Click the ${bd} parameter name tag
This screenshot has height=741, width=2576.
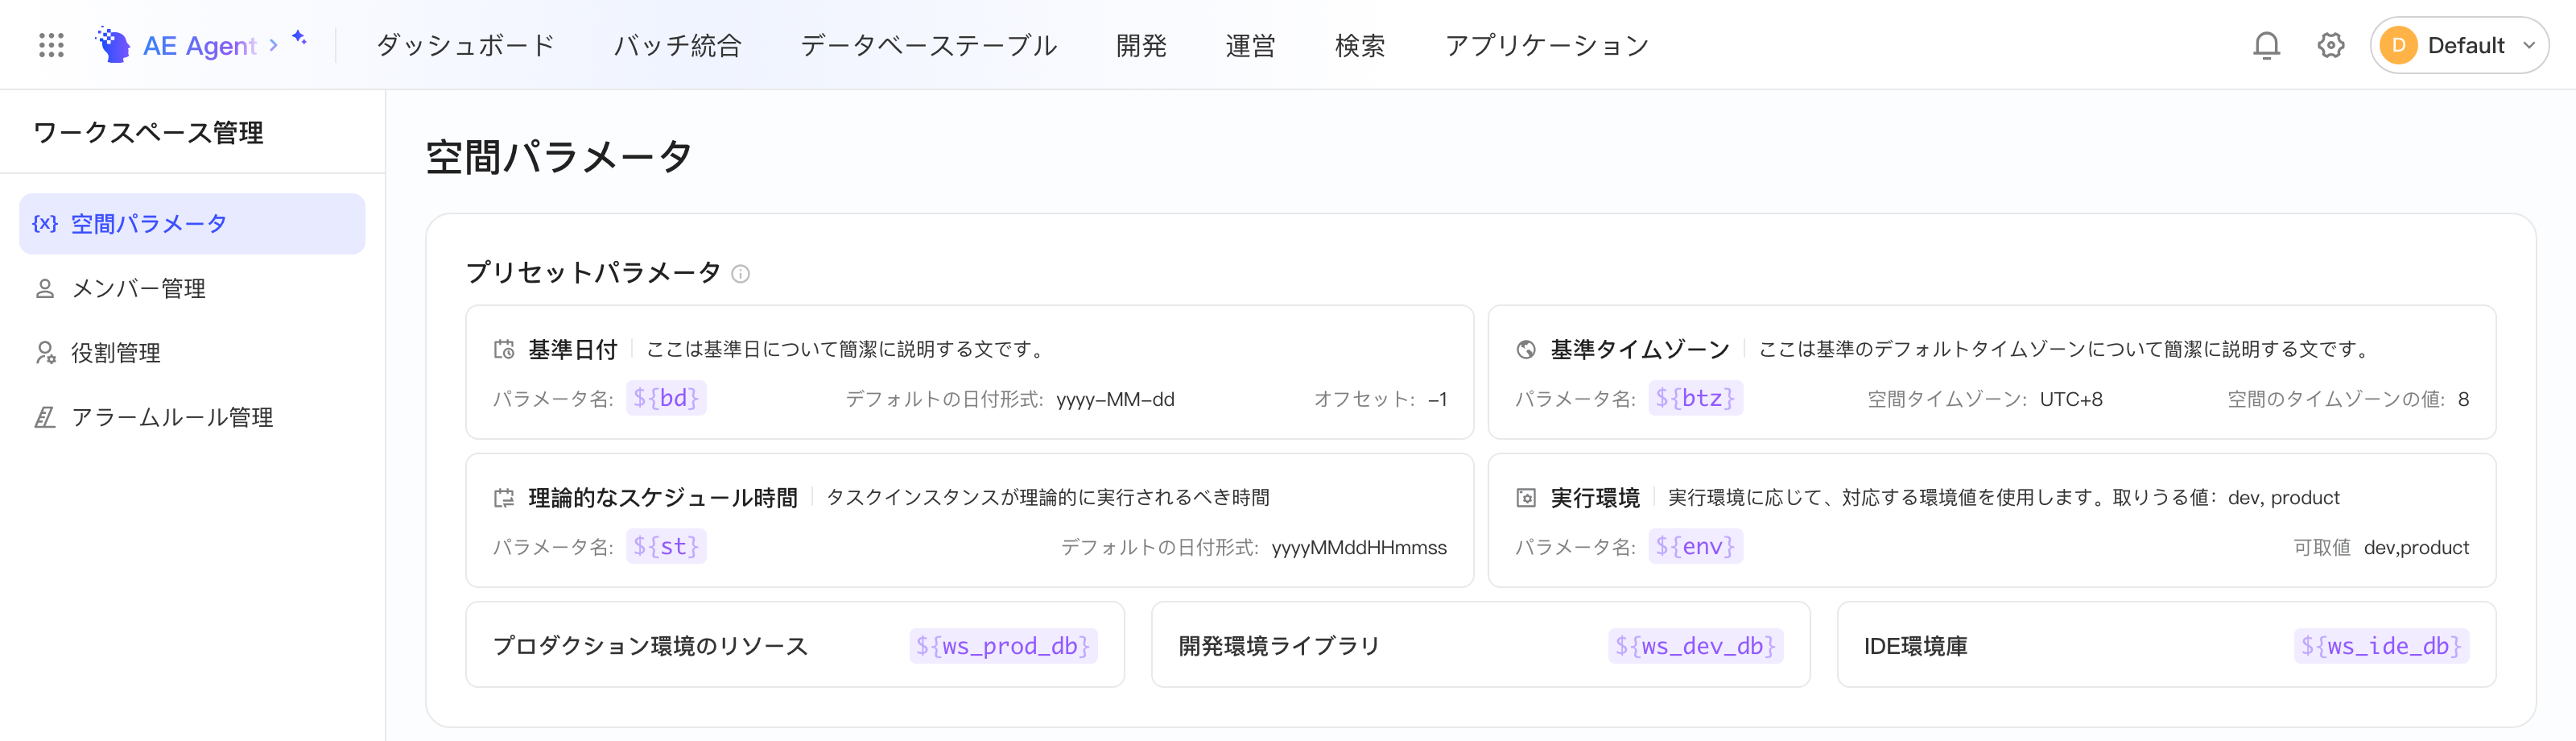pos(666,398)
